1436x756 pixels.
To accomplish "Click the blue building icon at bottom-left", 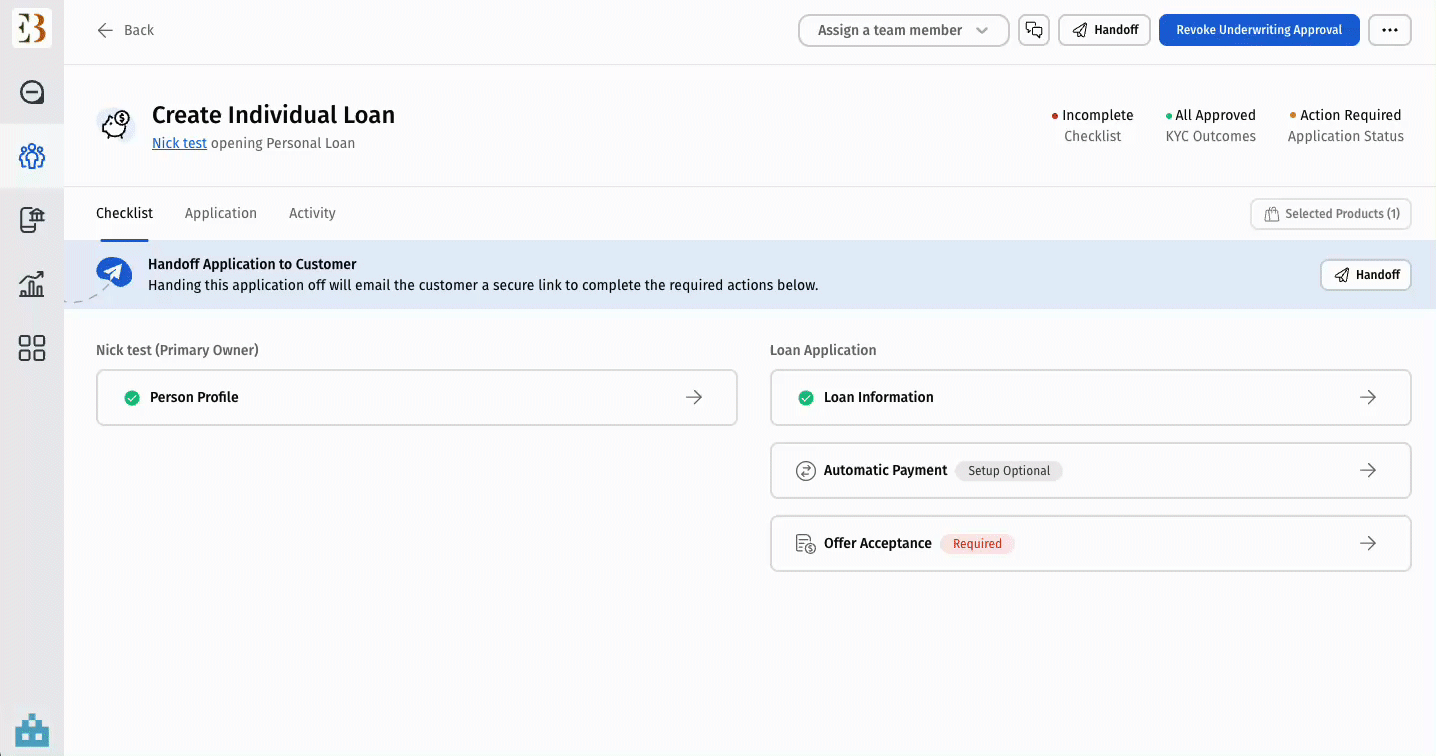I will pos(32,729).
